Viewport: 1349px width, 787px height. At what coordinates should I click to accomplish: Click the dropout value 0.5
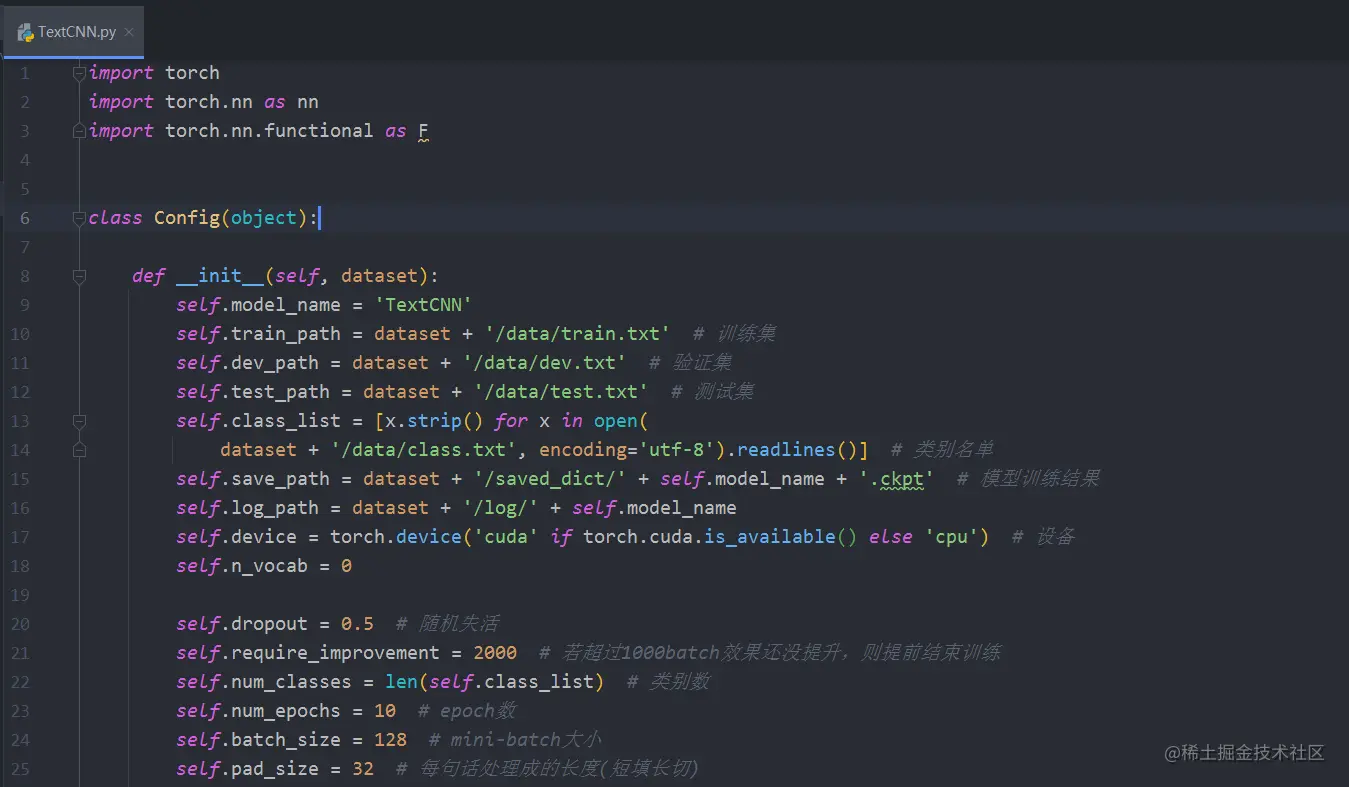pyautogui.click(x=357, y=624)
